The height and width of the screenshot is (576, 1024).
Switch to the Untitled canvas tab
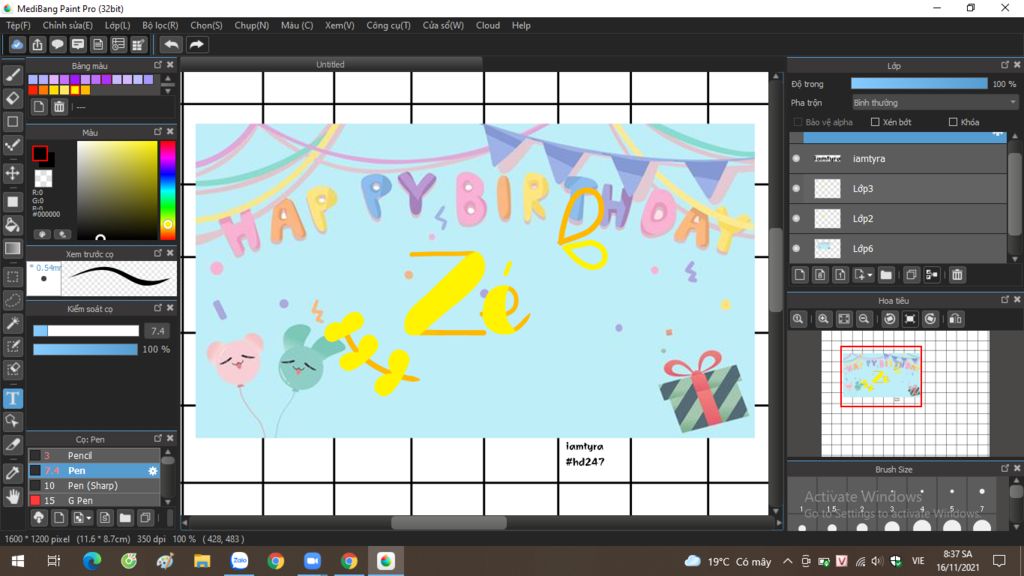330,64
